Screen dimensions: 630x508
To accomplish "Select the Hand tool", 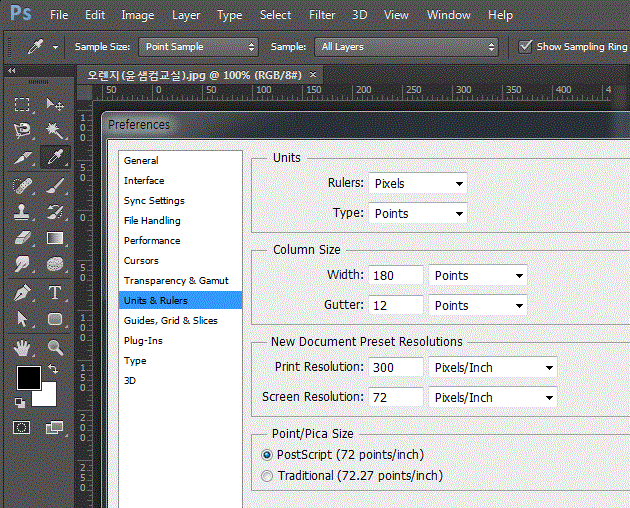I will pyautogui.click(x=22, y=348).
